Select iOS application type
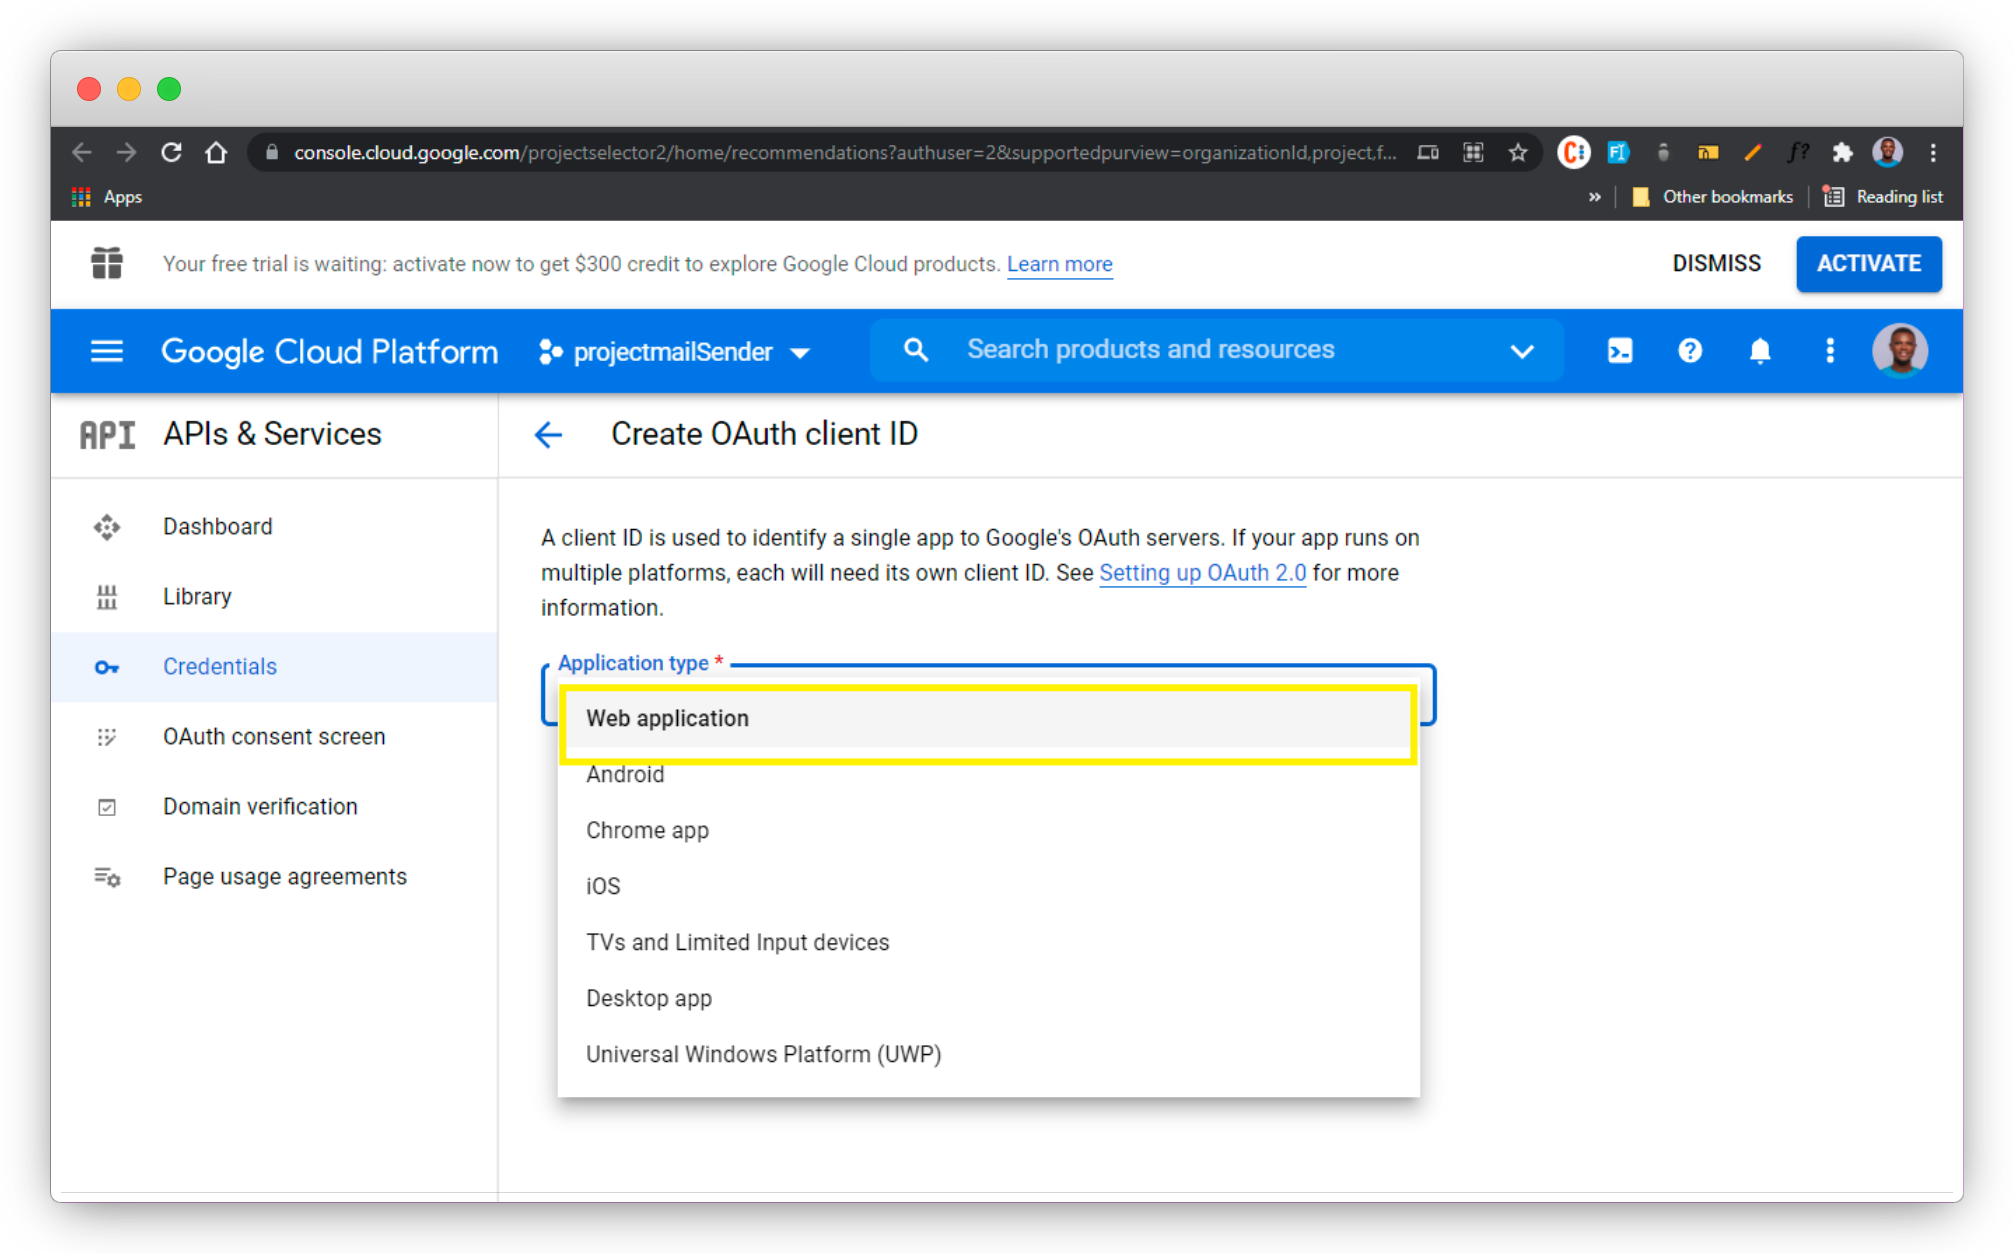 pos(989,887)
